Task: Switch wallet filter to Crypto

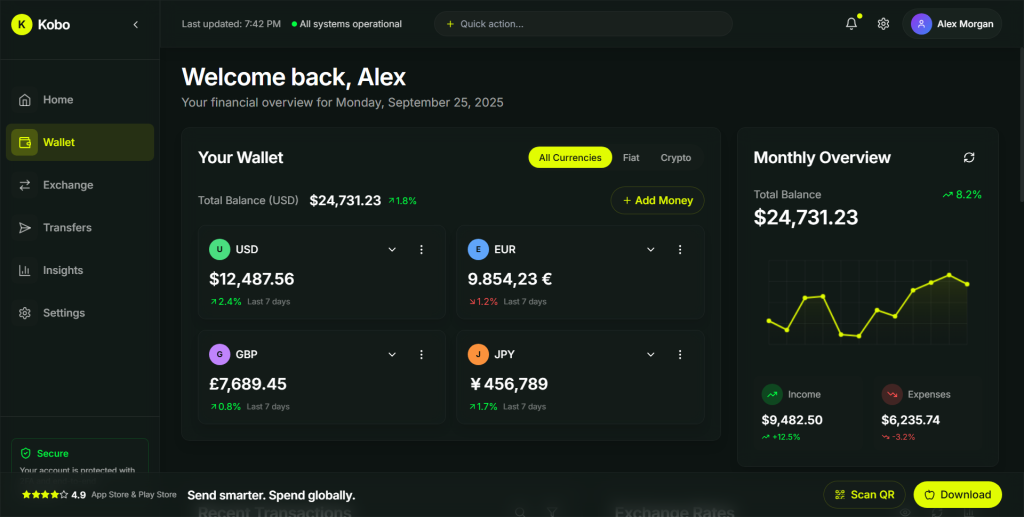Action: 676,157
